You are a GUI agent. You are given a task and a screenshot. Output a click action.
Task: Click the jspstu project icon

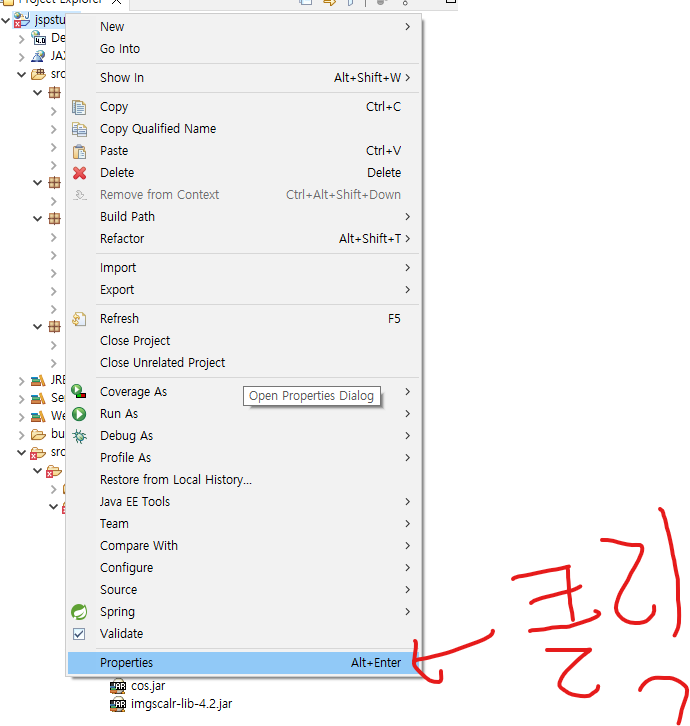[22, 19]
